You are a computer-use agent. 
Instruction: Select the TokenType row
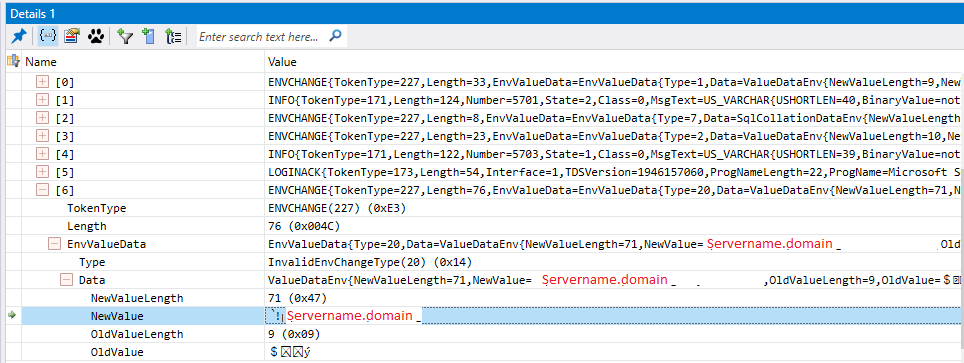[482, 209]
